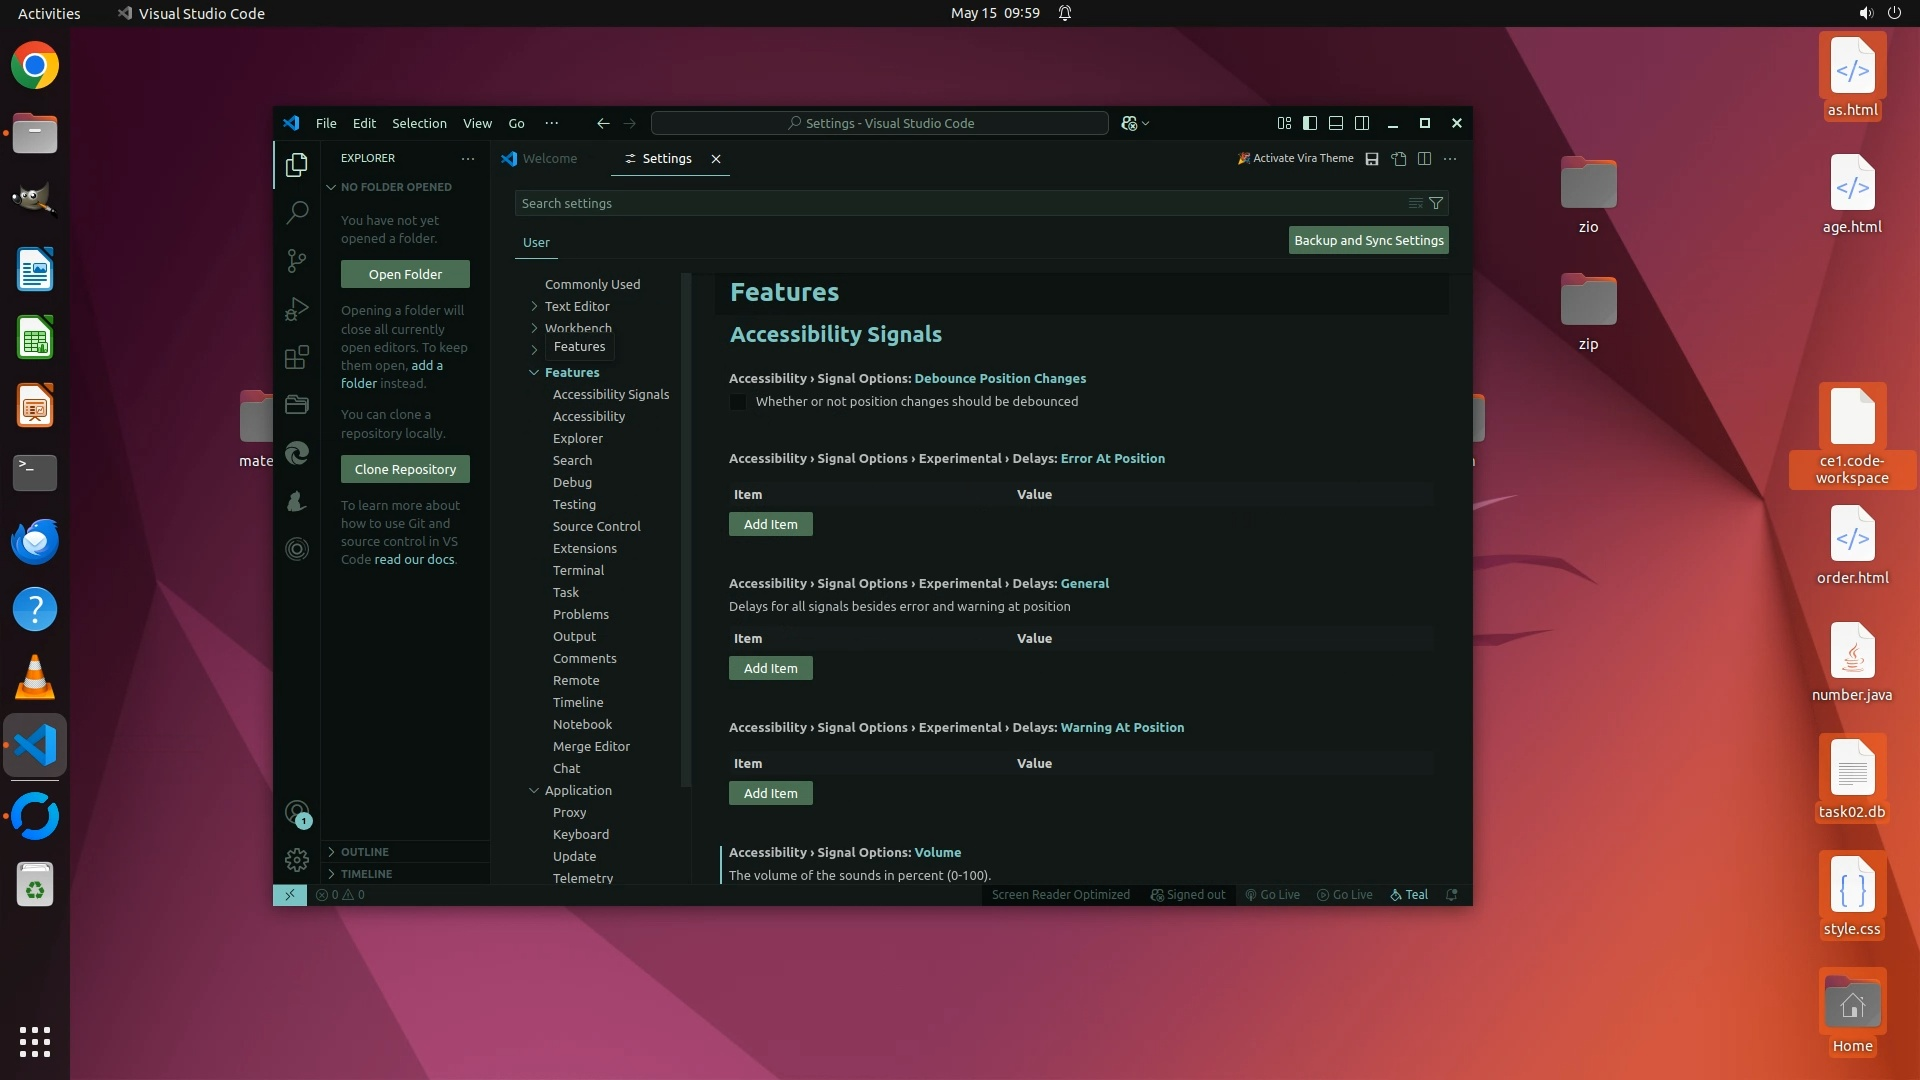Click Open Settings (JSON) icon in editor toolbar
This screenshot has width=1920, height=1080.
tap(1399, 159)
